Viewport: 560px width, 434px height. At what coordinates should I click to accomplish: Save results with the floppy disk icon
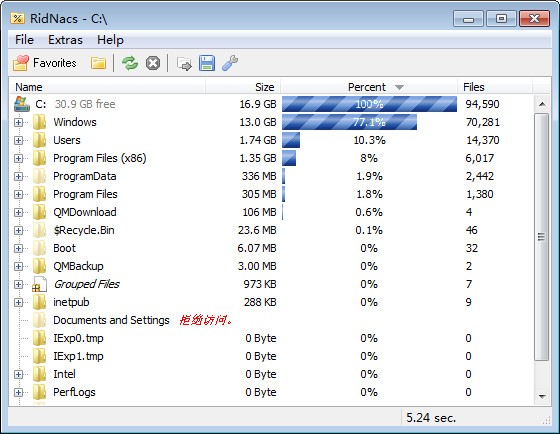tap(207, 63)
